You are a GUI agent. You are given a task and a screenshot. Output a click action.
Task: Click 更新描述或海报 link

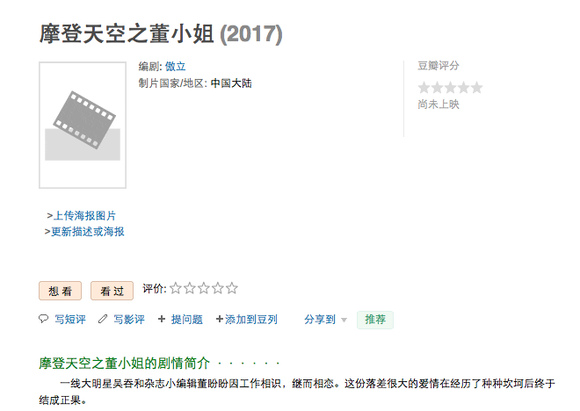(88, 232)
